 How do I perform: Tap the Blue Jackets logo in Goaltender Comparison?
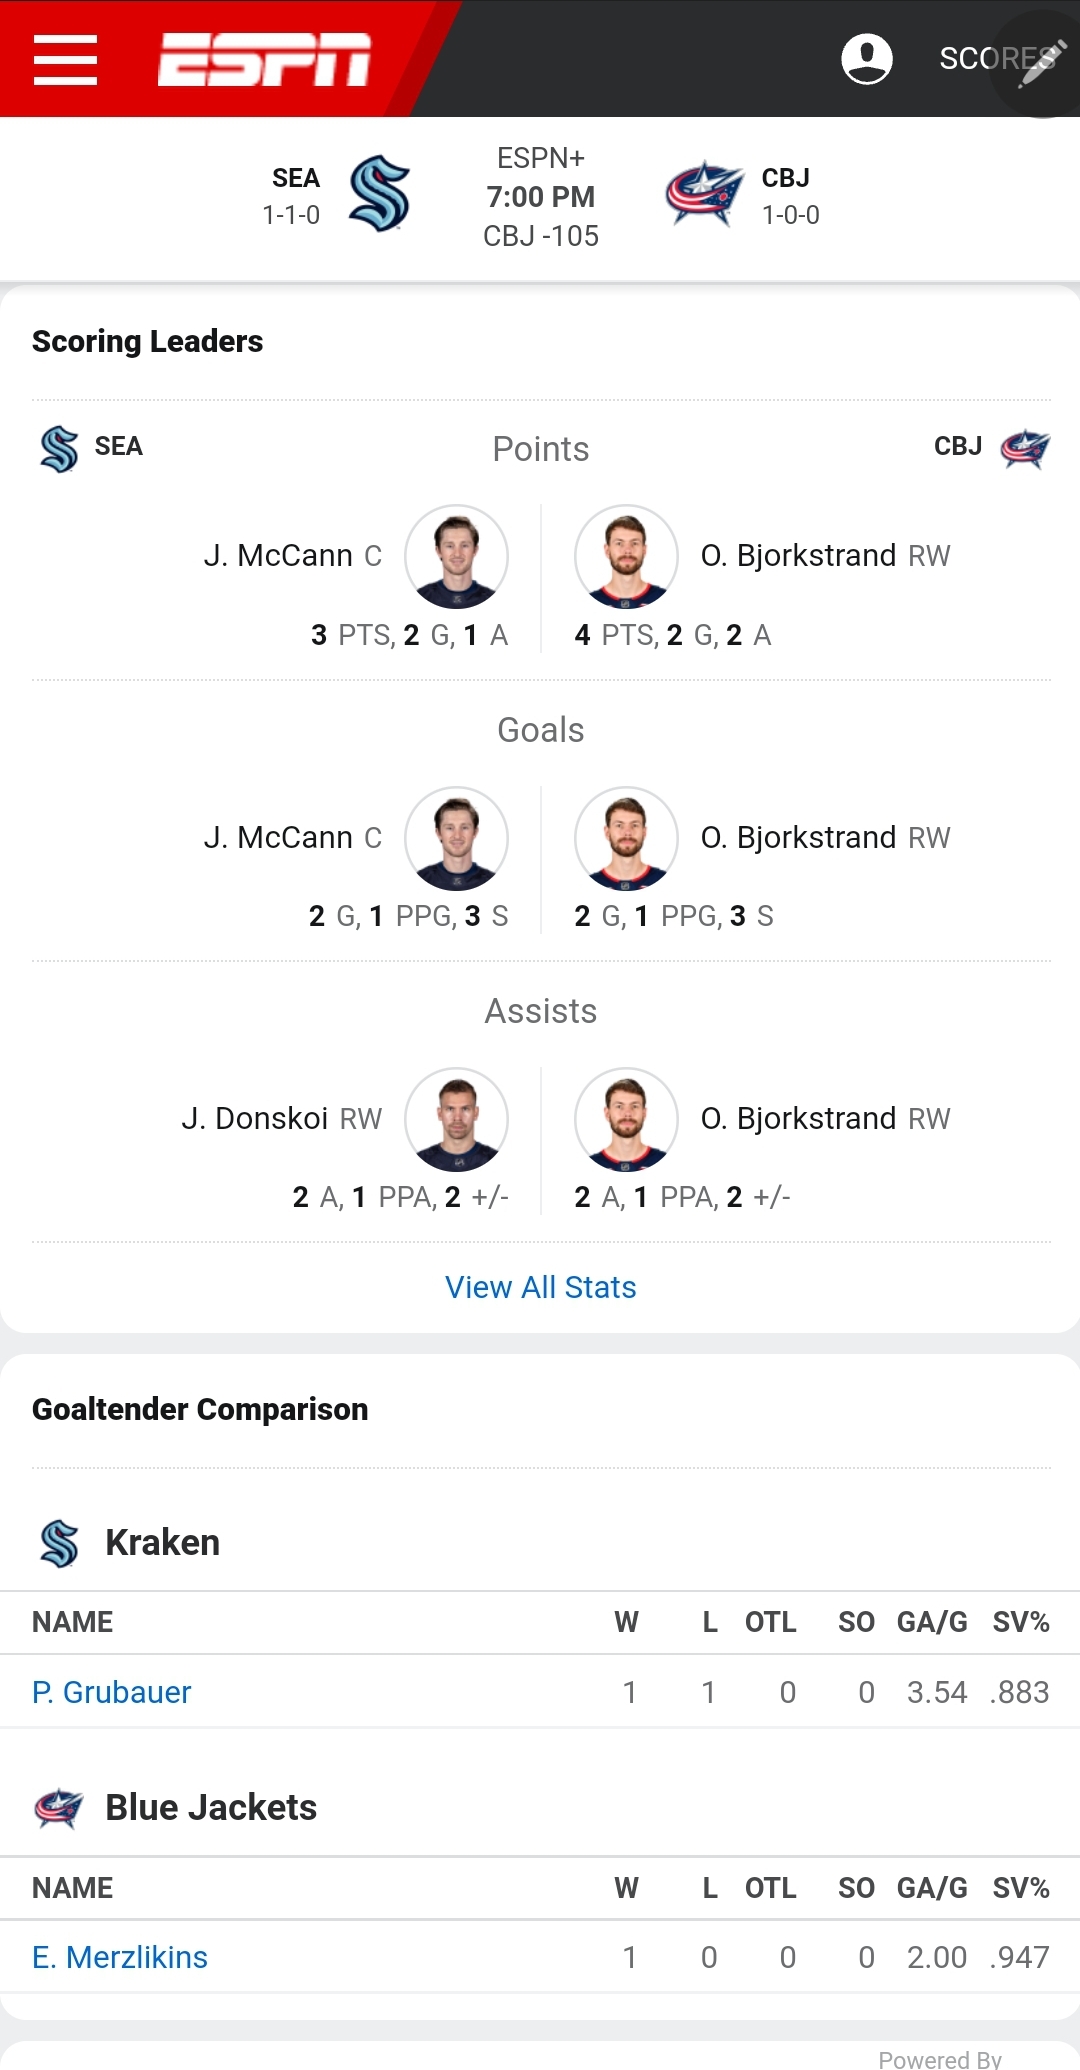[59, 1808]
